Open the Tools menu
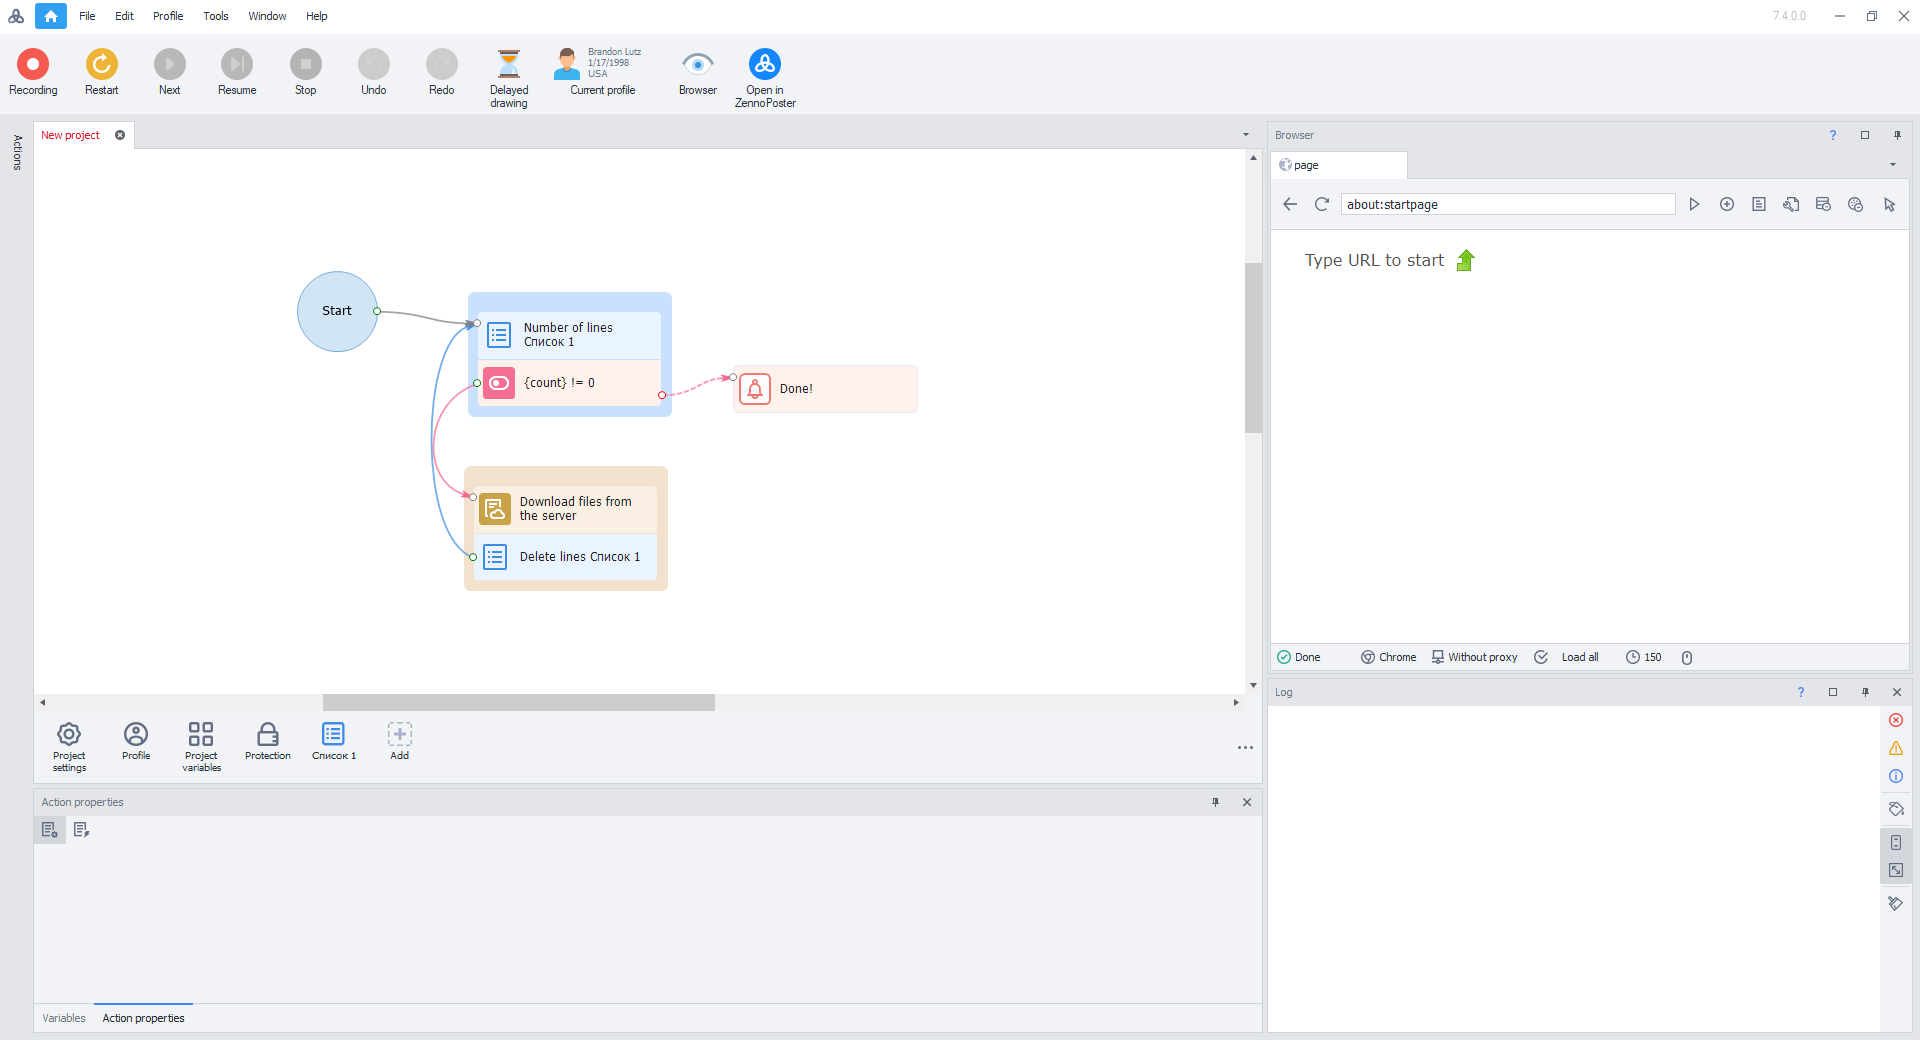Screen dimensions: 1920x1040 (216, 16)
